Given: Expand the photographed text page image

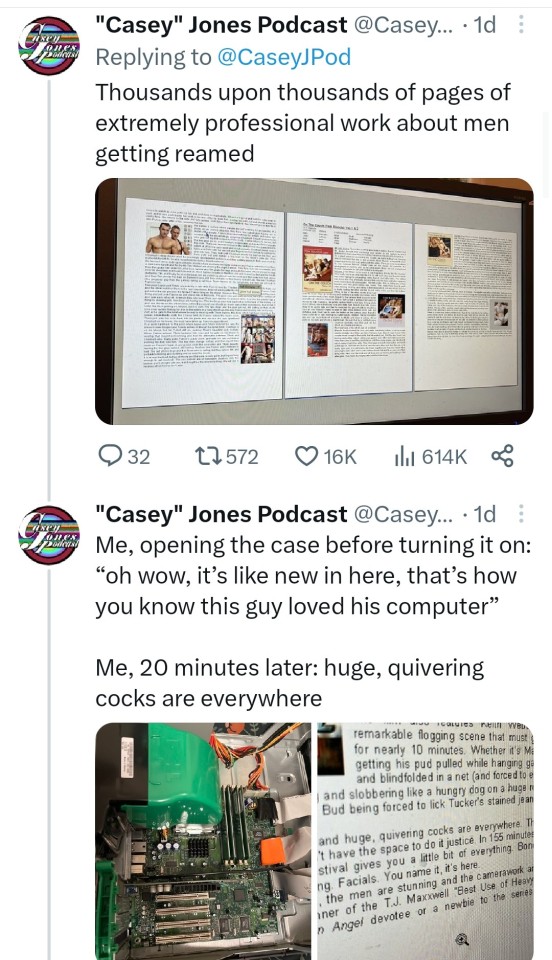Looking at the screenshot, I should pos(425,841).
